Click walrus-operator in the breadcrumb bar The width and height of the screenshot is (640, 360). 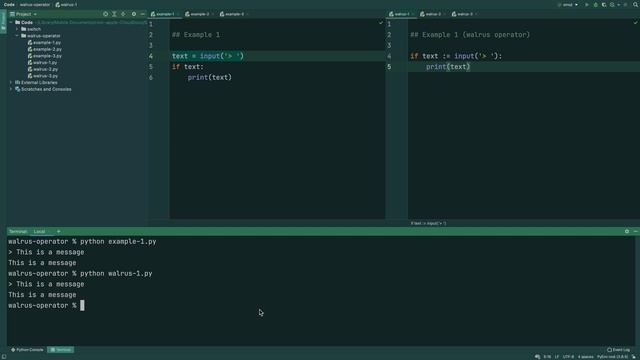tap(35, 4)
